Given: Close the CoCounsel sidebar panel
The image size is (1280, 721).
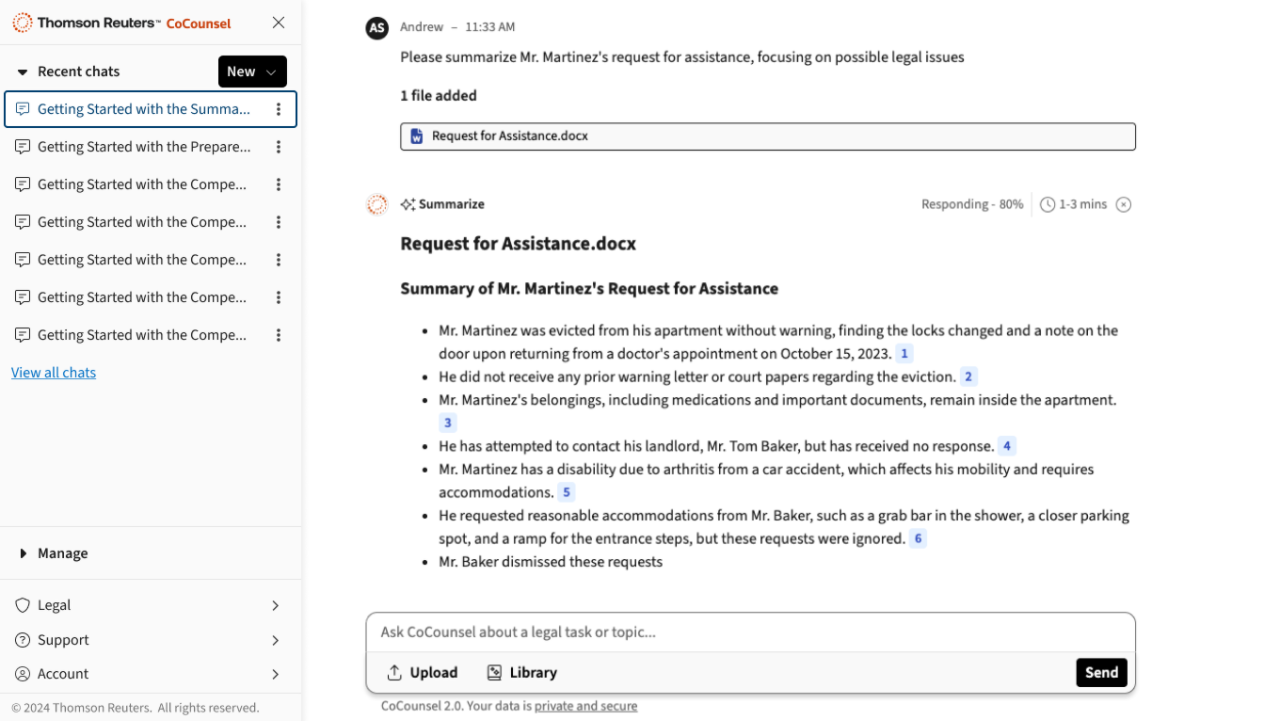Looking at the screenshot, I should click(x=278, y=22).
